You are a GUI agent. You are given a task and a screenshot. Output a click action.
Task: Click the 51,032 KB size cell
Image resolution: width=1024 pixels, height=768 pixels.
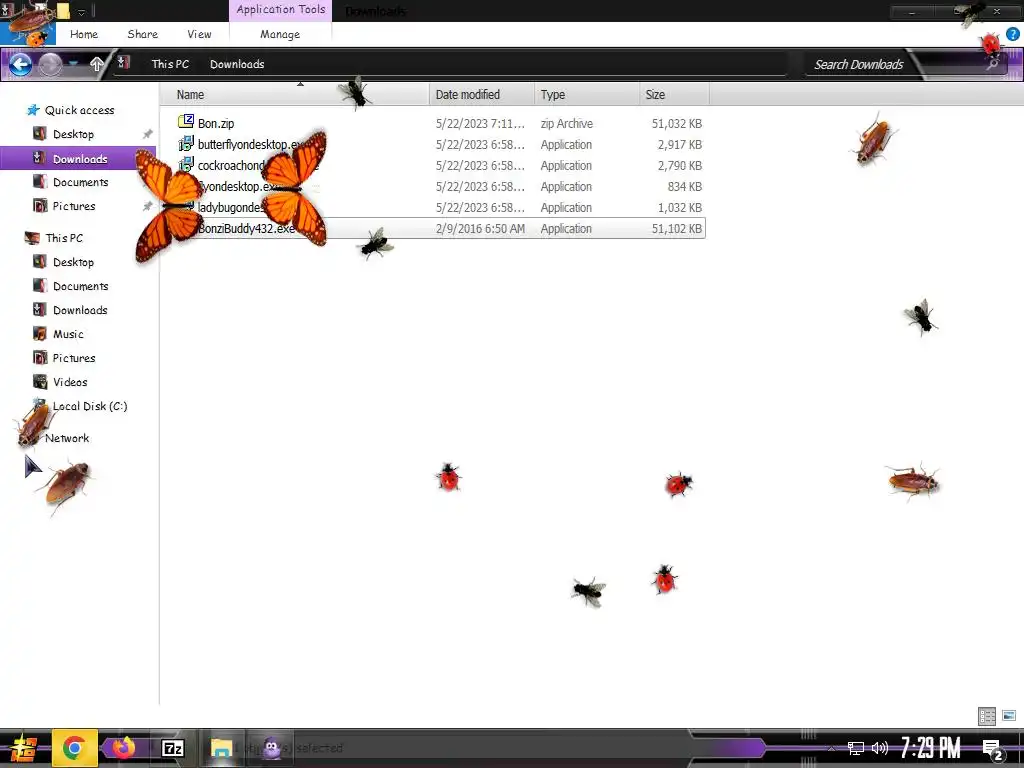(x=677, y=123)
